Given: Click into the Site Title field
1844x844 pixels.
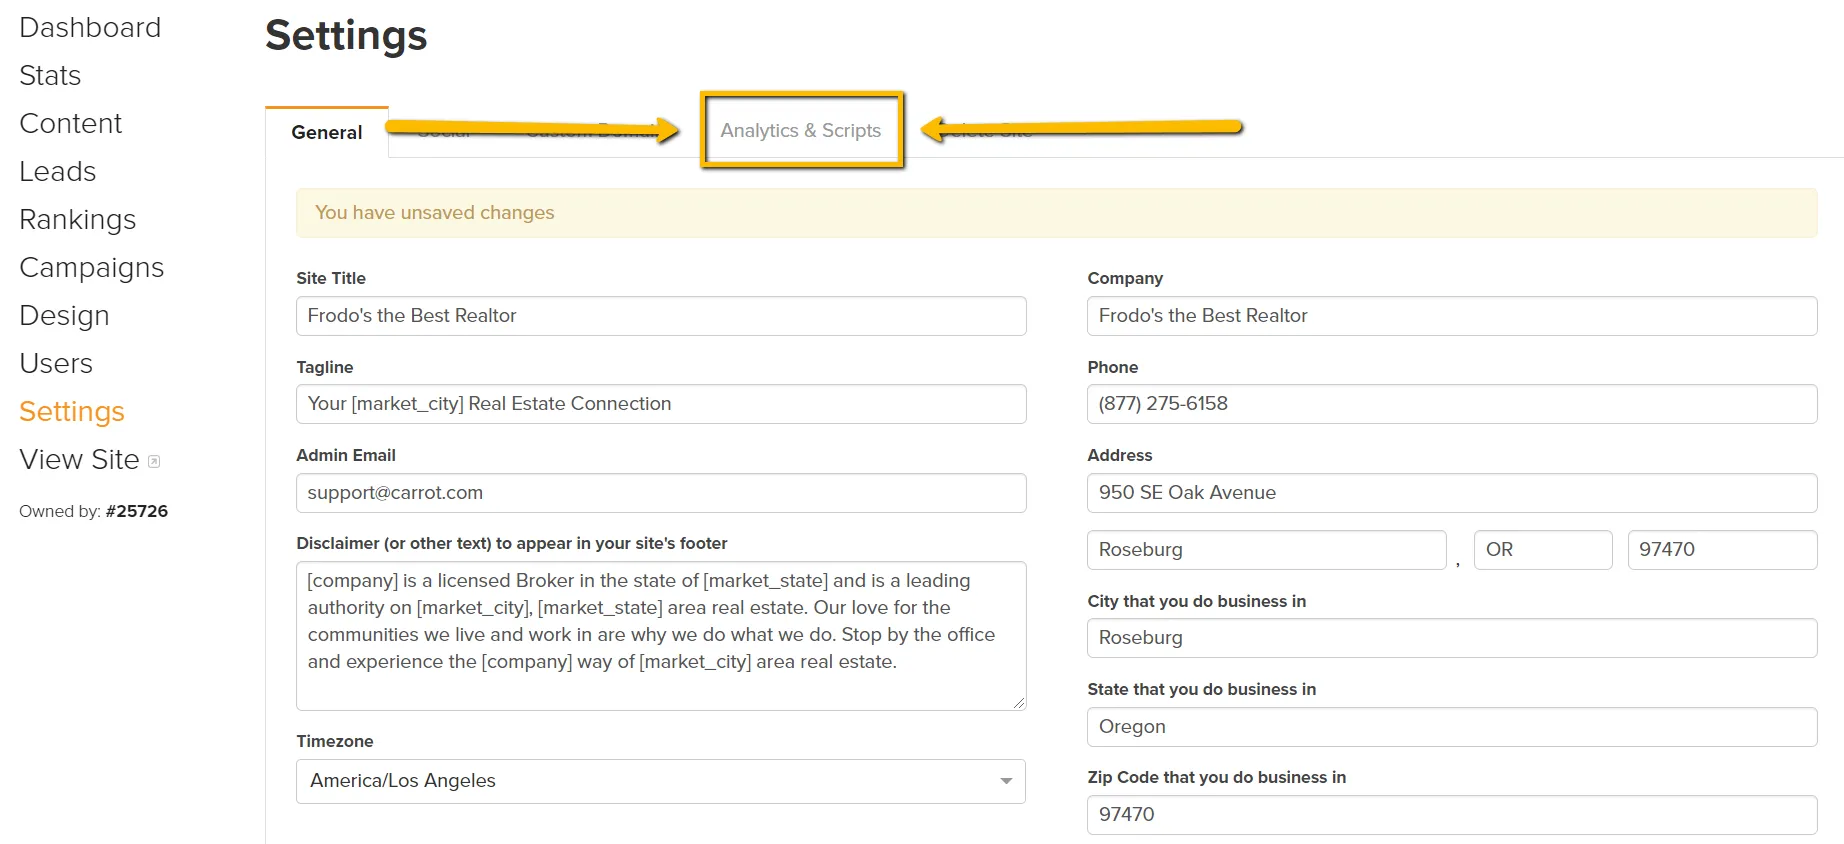Looking at the screenshot, I should click(x=660, y=316).
